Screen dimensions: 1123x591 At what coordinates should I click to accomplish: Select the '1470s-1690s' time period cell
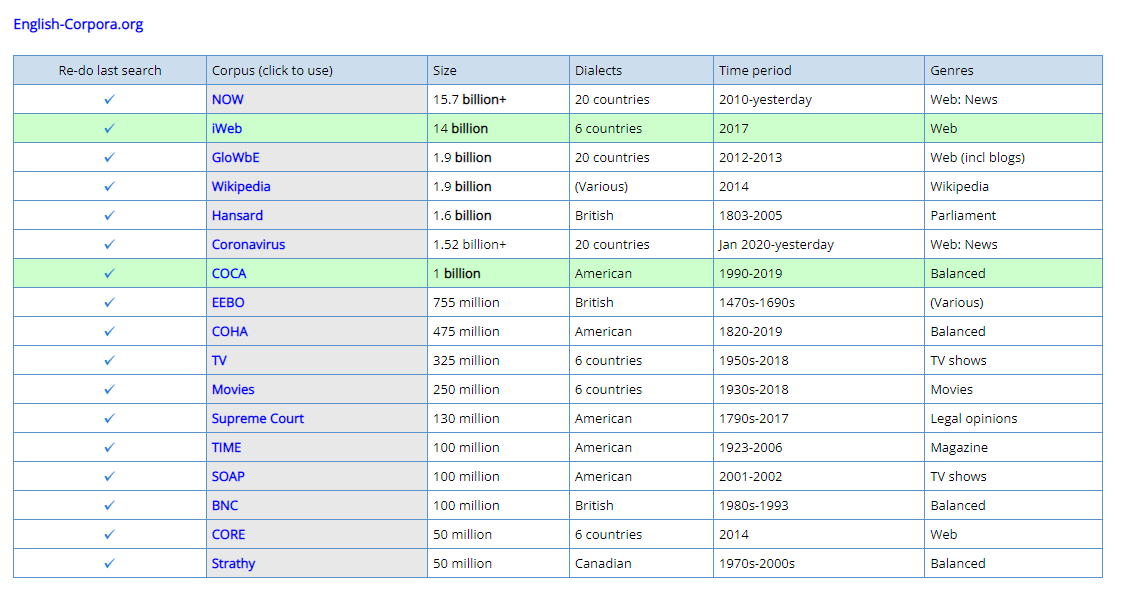[819, 302]
